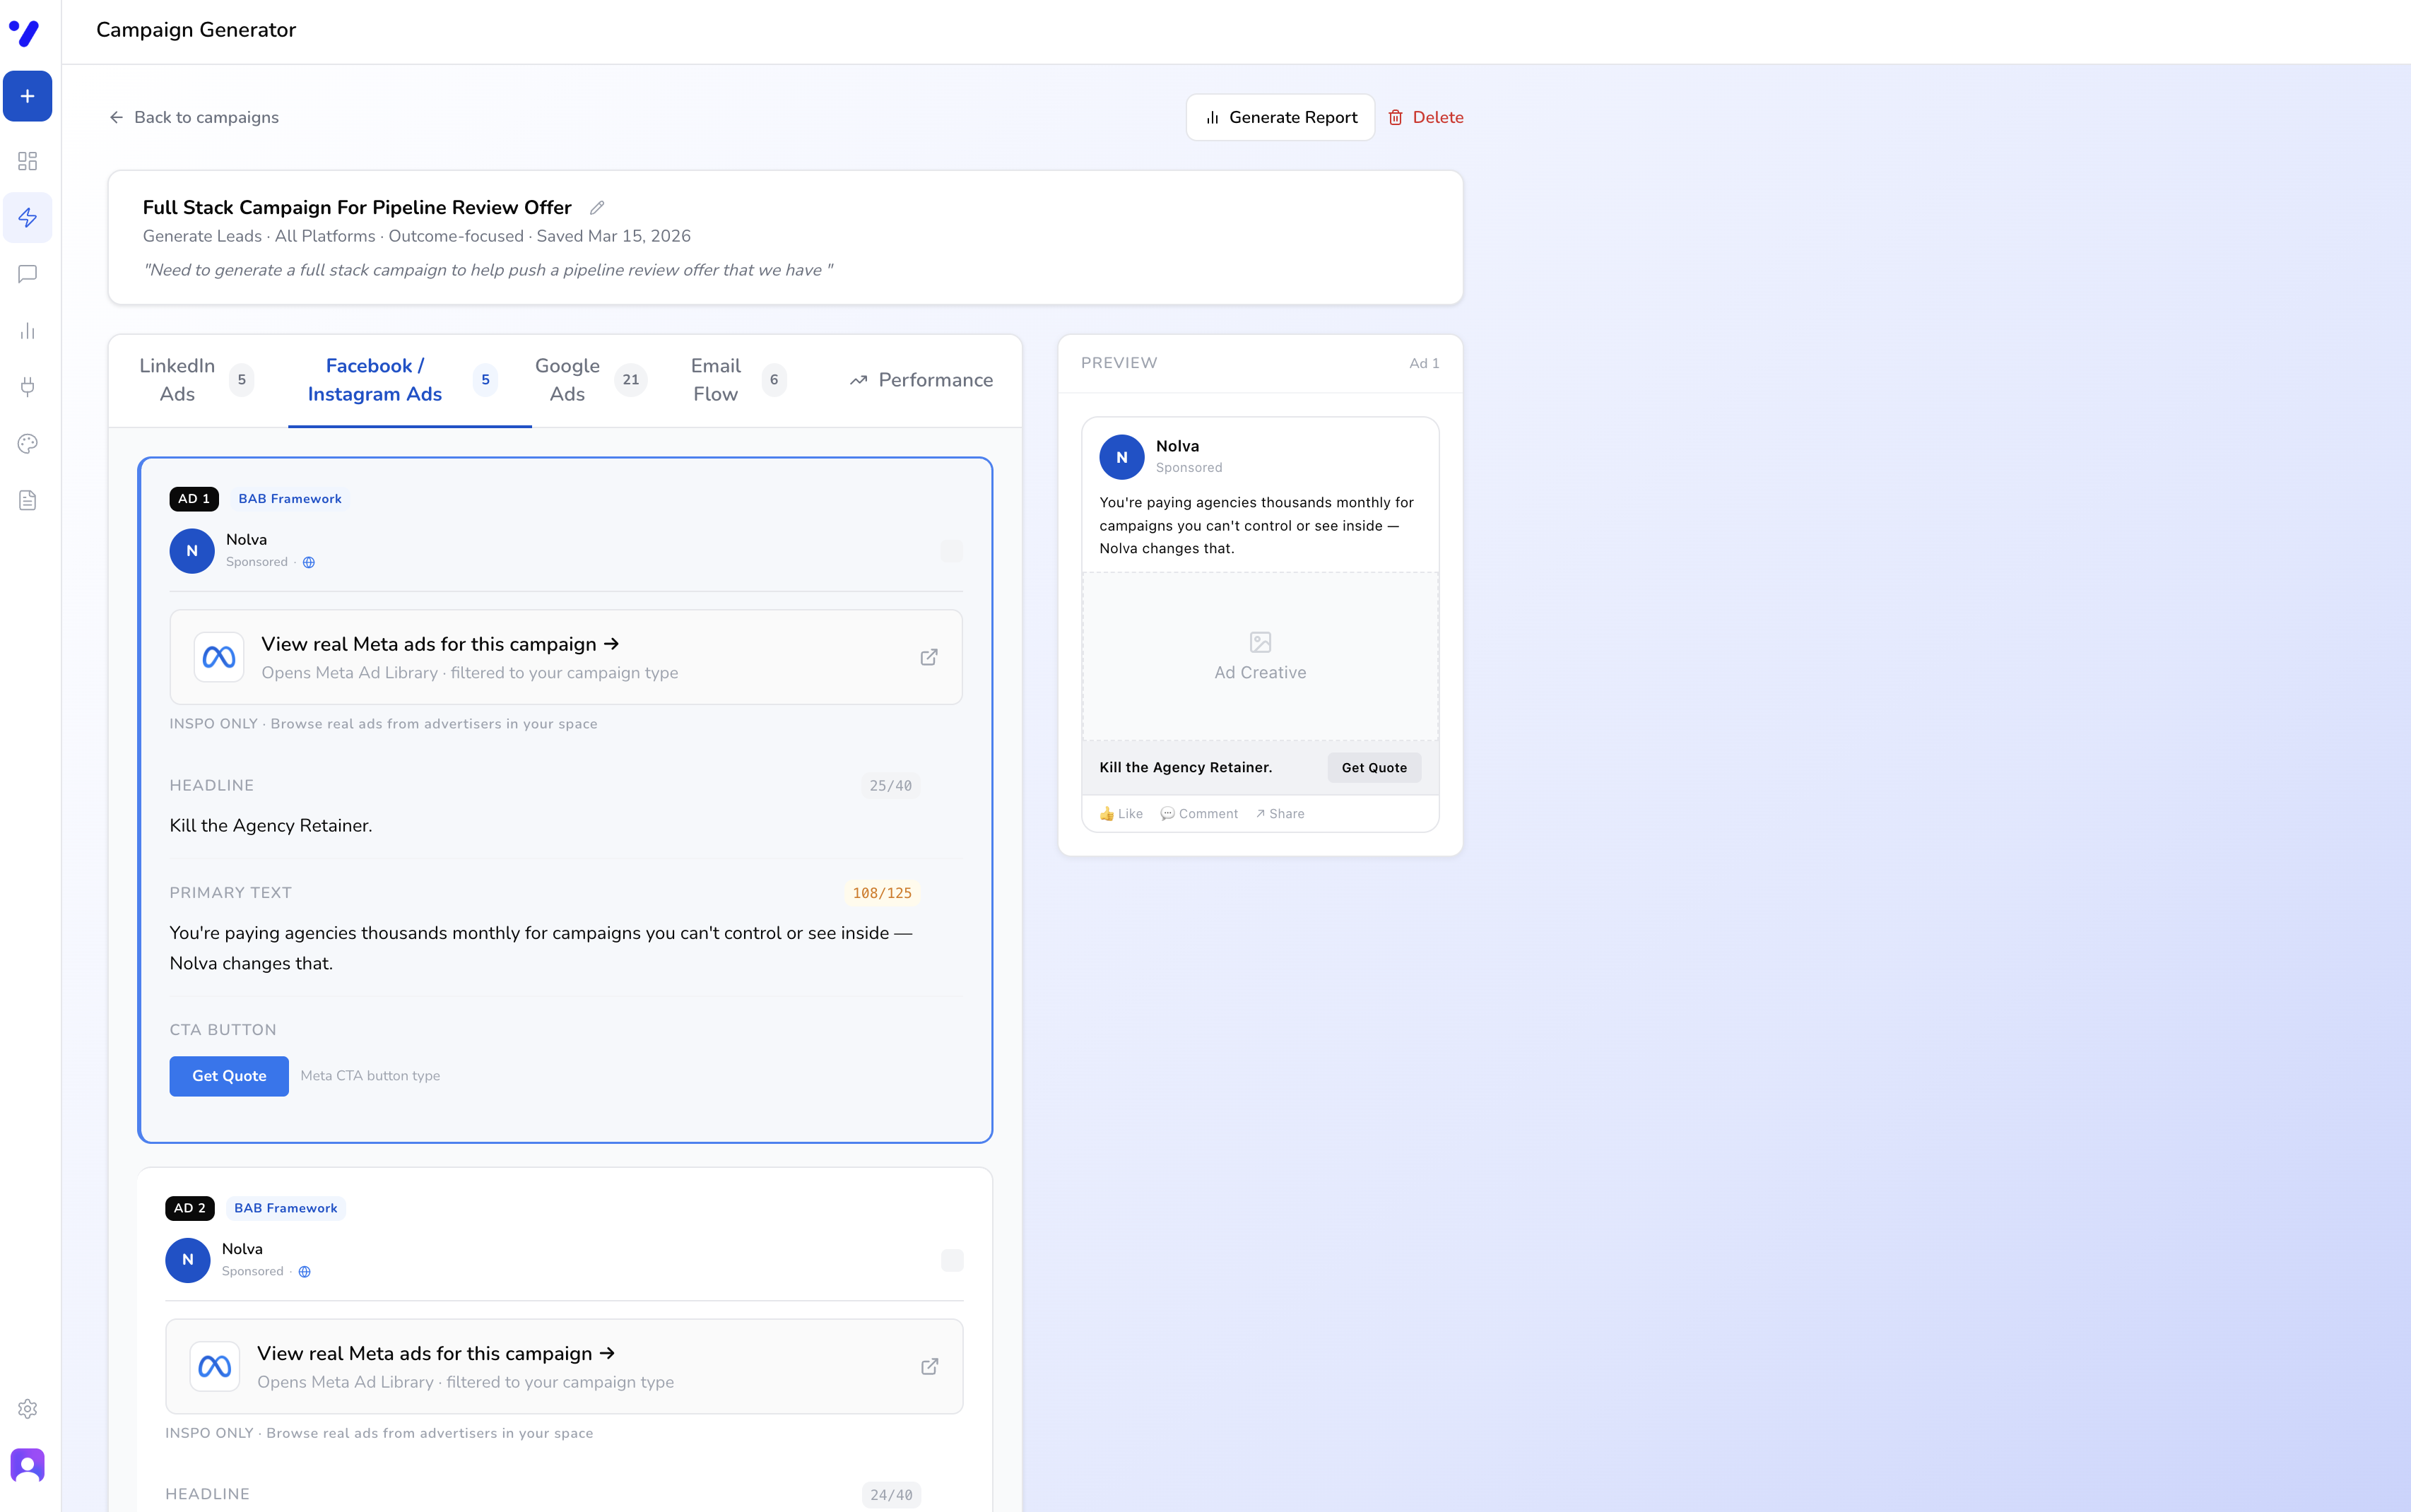Screen dimensions: 2411x1512
Task: Open the chat bubble icon in sidebar
Action: 27,274
